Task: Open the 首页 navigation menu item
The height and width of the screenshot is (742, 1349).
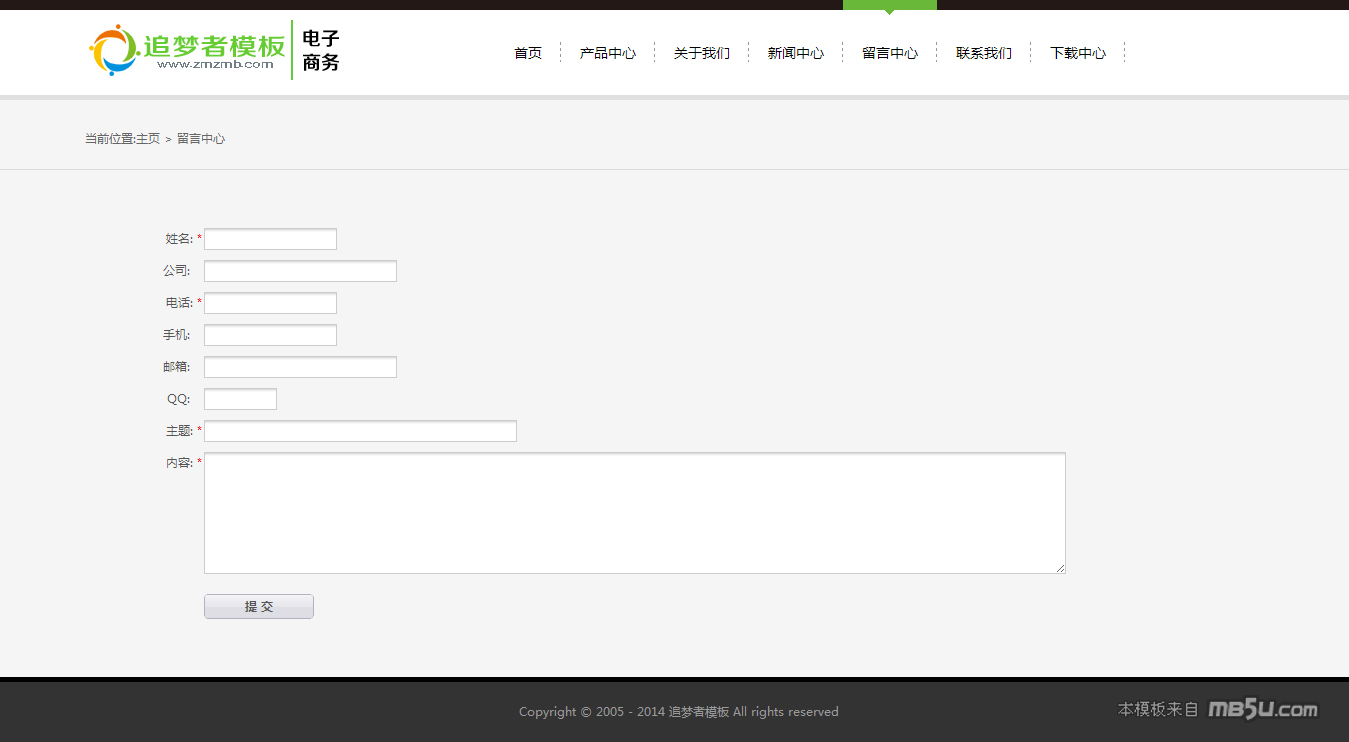Action: (528, 53)
